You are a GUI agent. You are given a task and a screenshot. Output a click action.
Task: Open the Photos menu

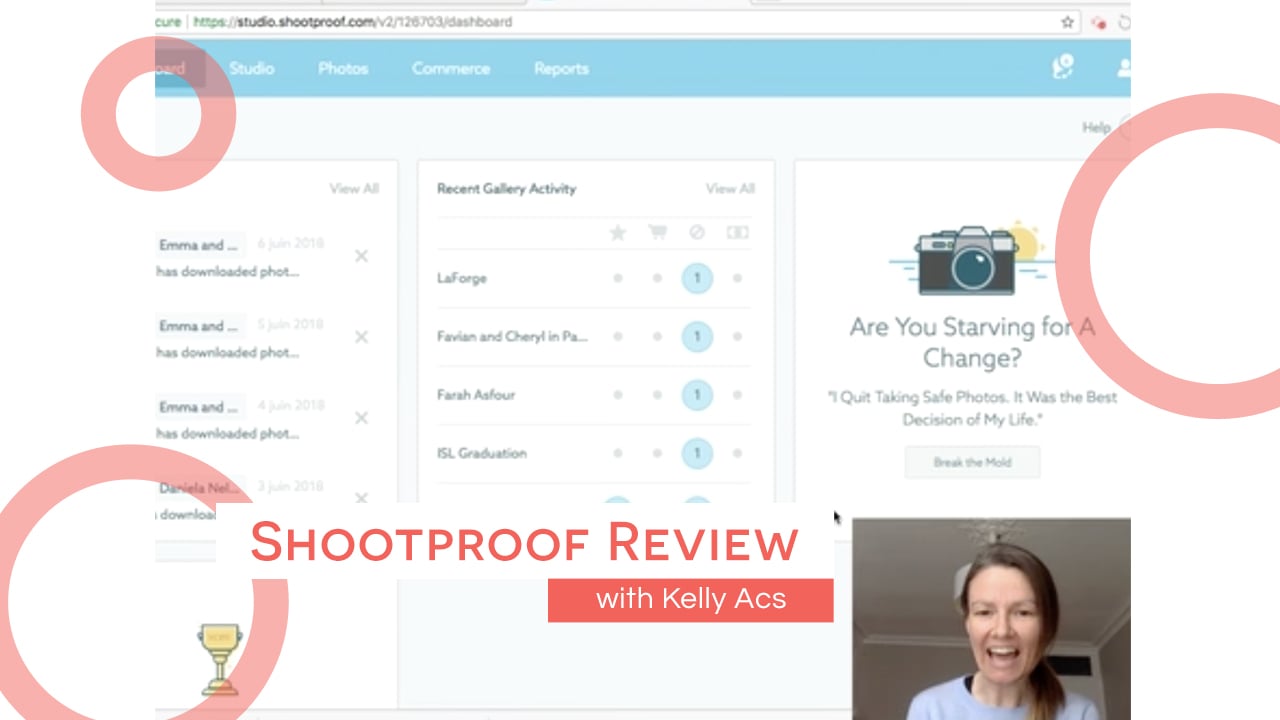(343, 68)
